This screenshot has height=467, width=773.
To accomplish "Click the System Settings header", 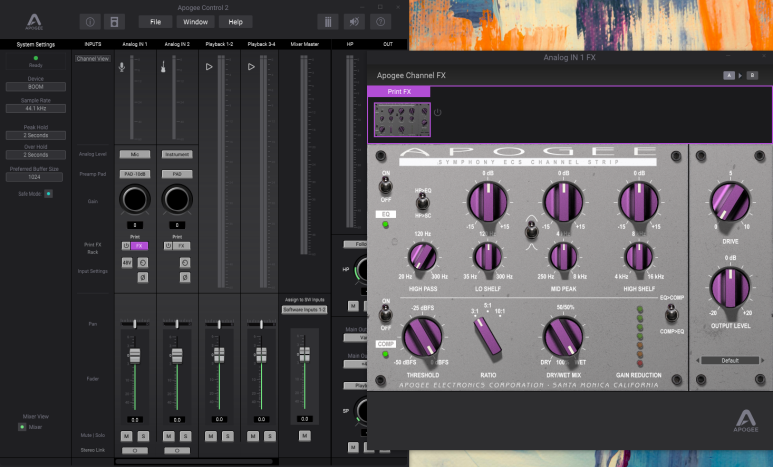I will point(35,44).
